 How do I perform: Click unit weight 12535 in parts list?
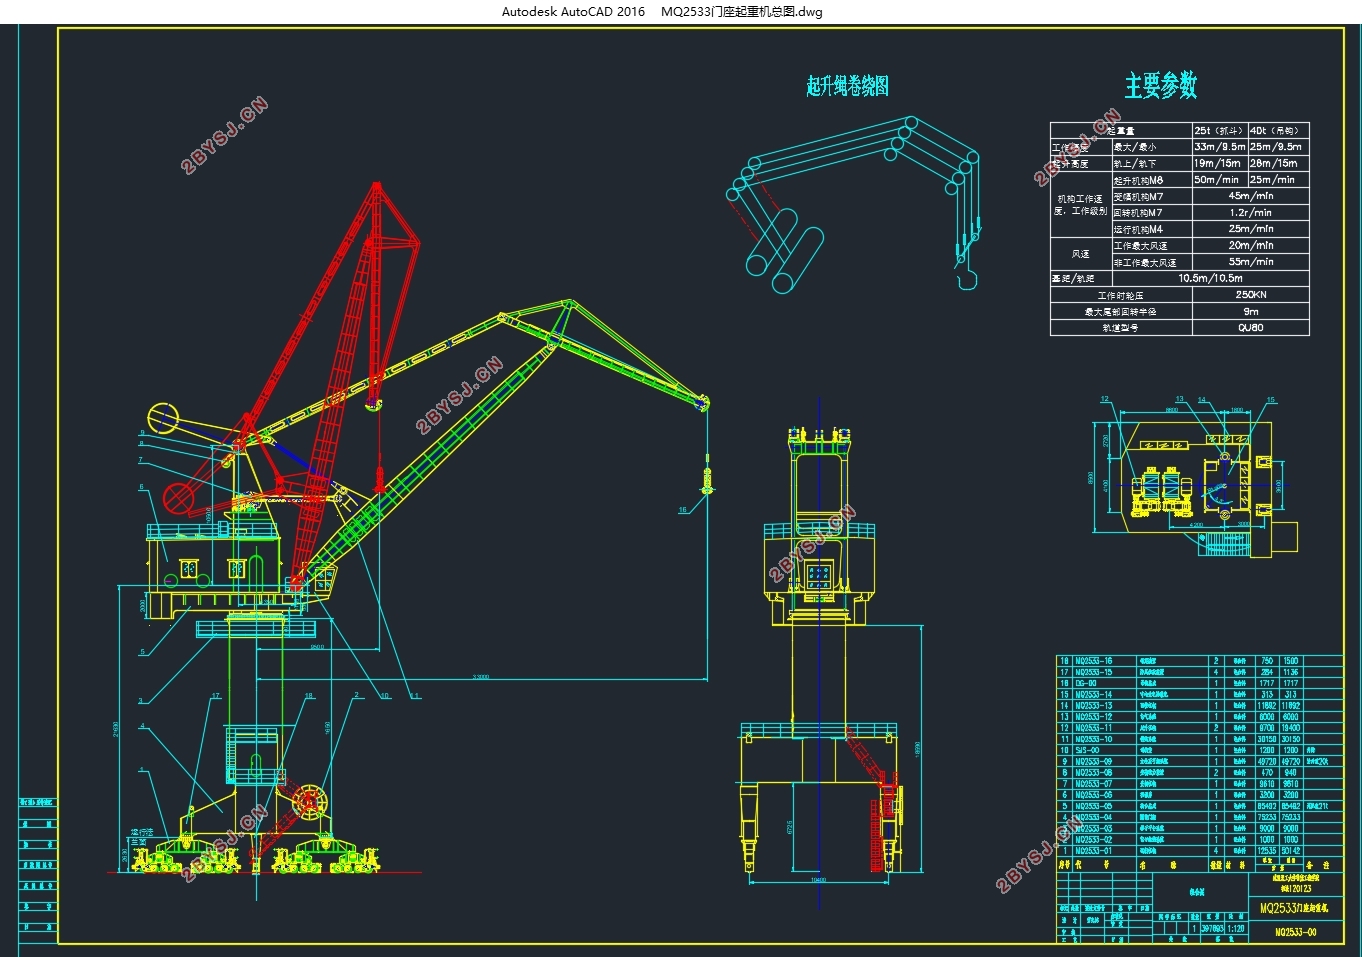click(x=1267, y=851)
